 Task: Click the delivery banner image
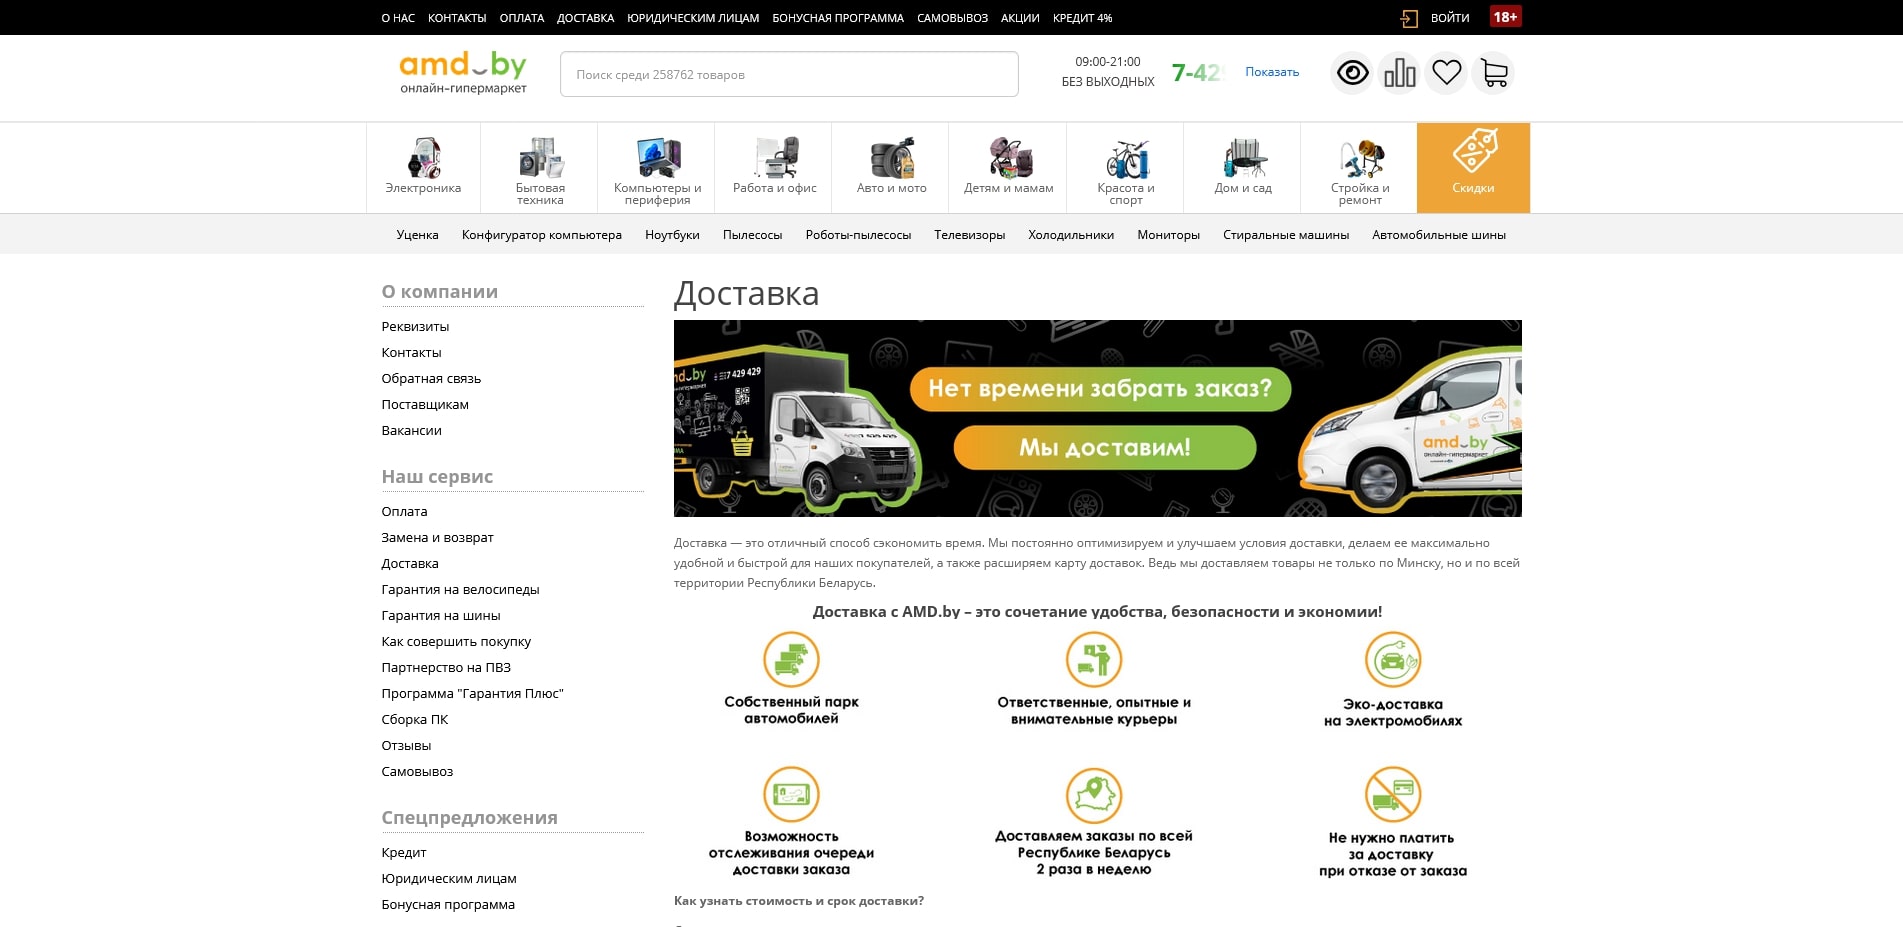(1098, 419)
